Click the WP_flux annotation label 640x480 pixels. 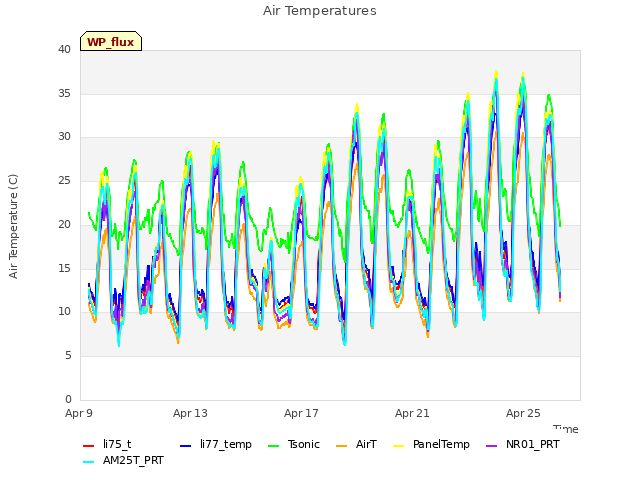(111, 41)
